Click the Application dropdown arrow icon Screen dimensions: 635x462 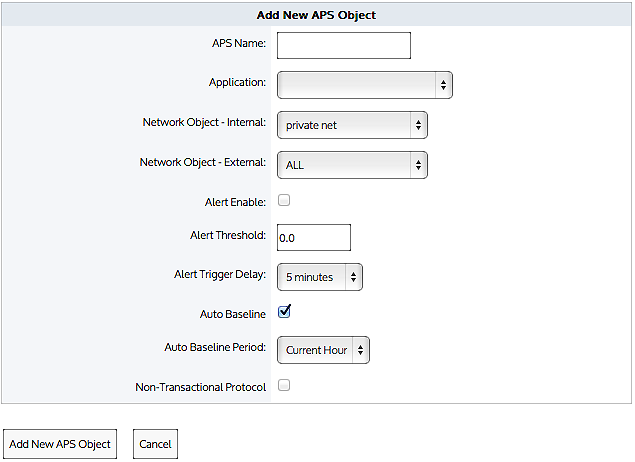(x=443, y=85)
